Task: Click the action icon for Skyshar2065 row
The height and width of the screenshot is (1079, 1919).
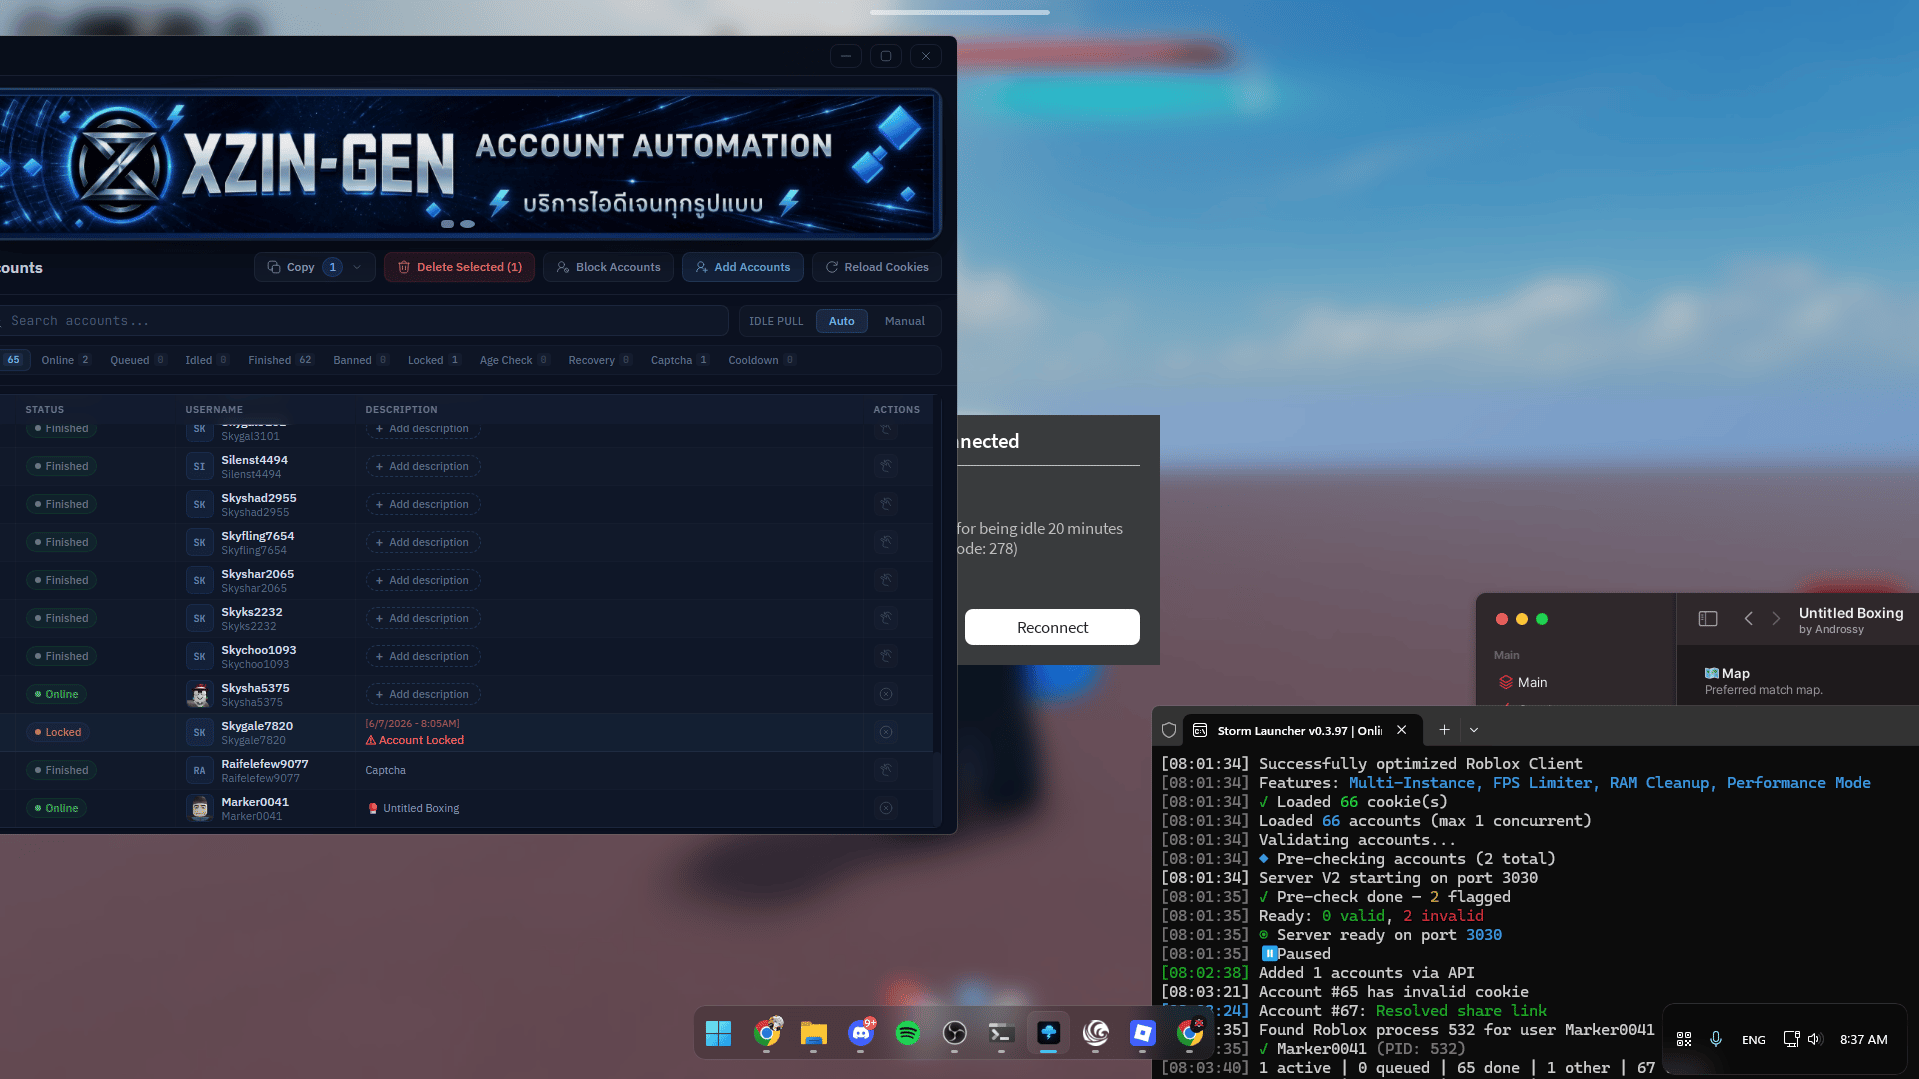Action: pyautogui.click(x=886, y=580)
